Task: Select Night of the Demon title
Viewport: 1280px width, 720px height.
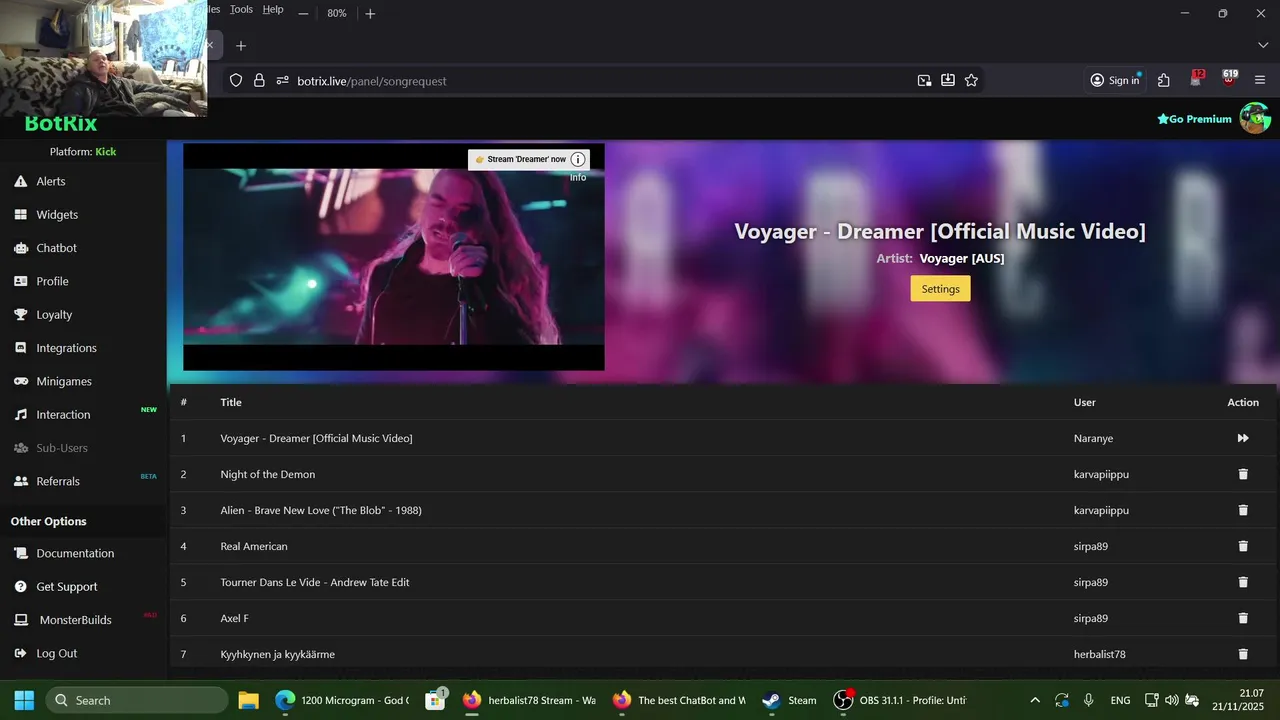Action: pyautogui.click(x=268, y=474)
